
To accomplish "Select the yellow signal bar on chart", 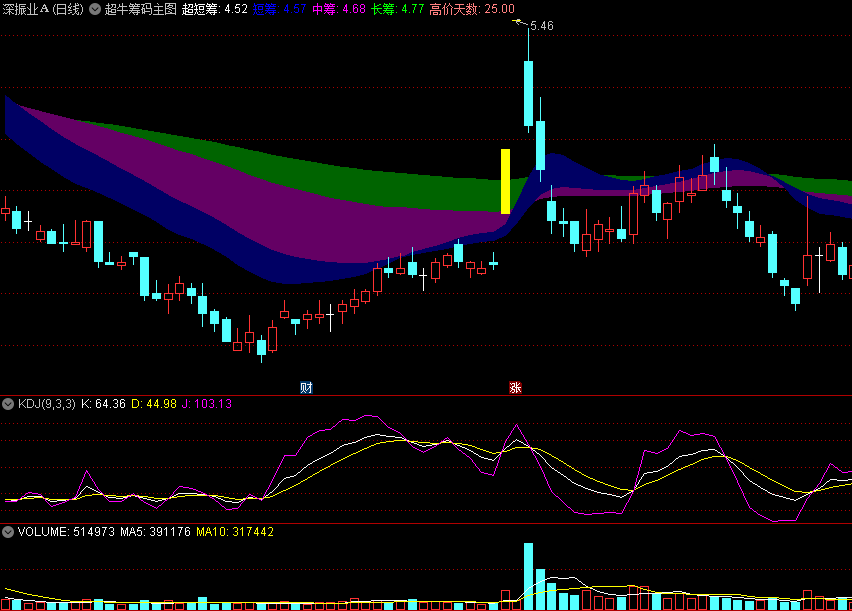I will point(505,181).
